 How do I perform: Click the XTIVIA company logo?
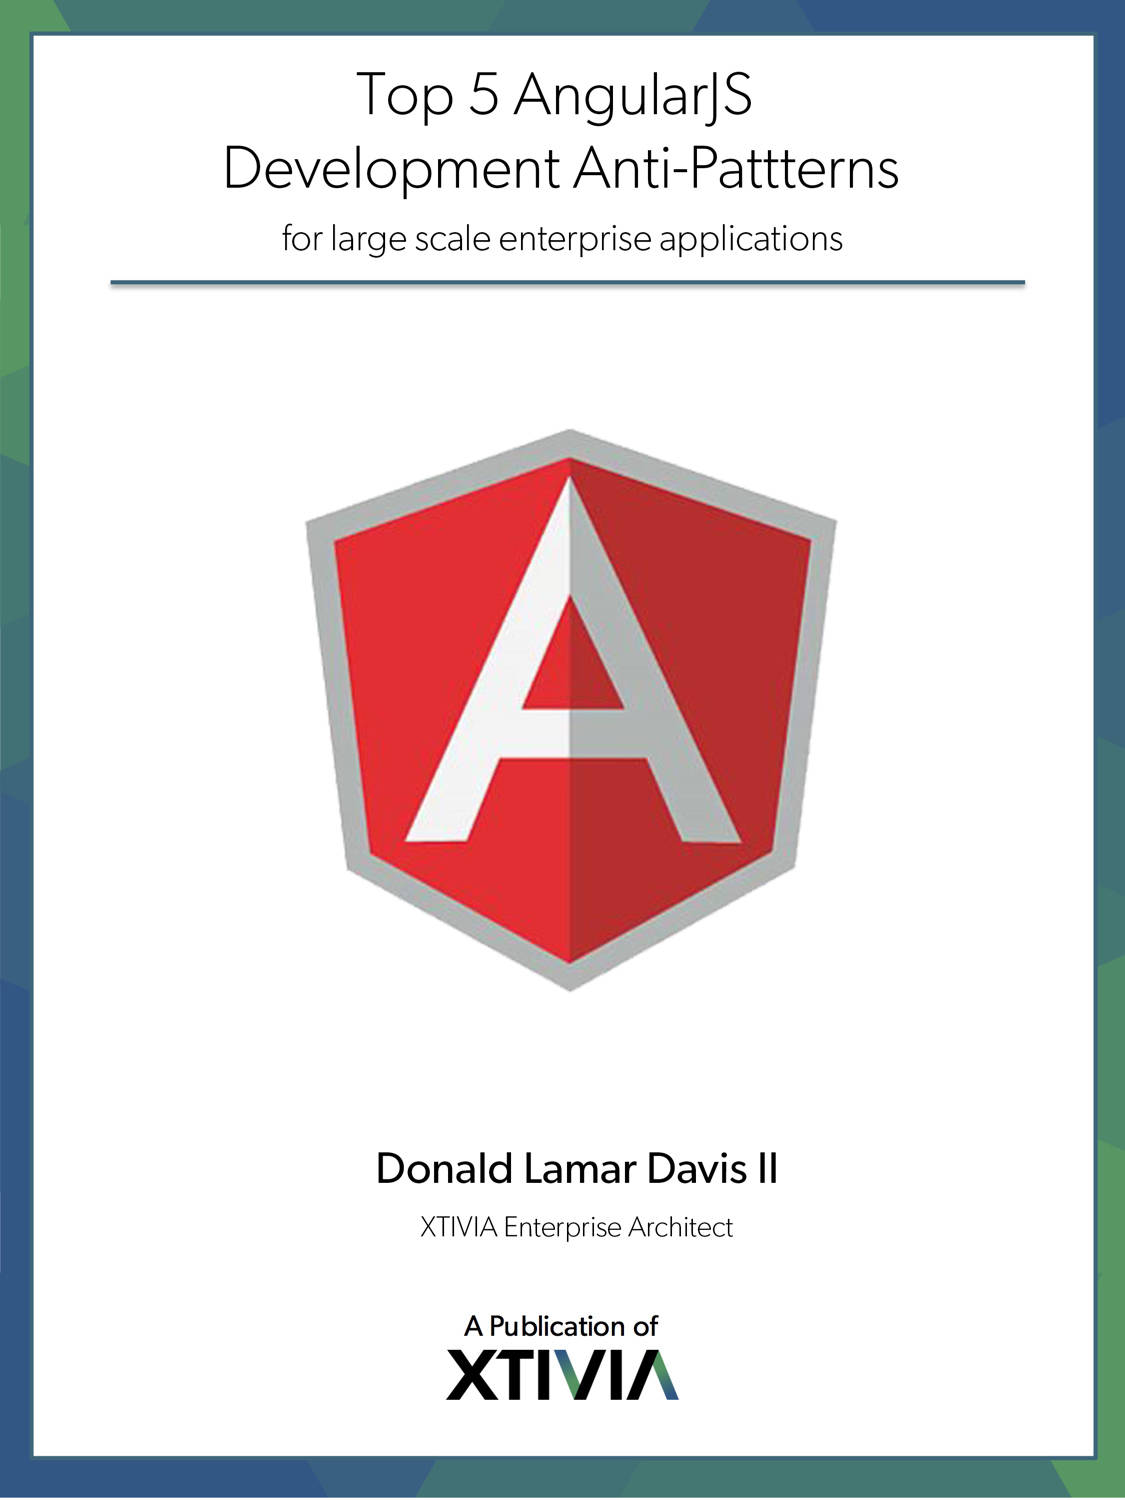pyautogui.click(x=562, y=1374)
